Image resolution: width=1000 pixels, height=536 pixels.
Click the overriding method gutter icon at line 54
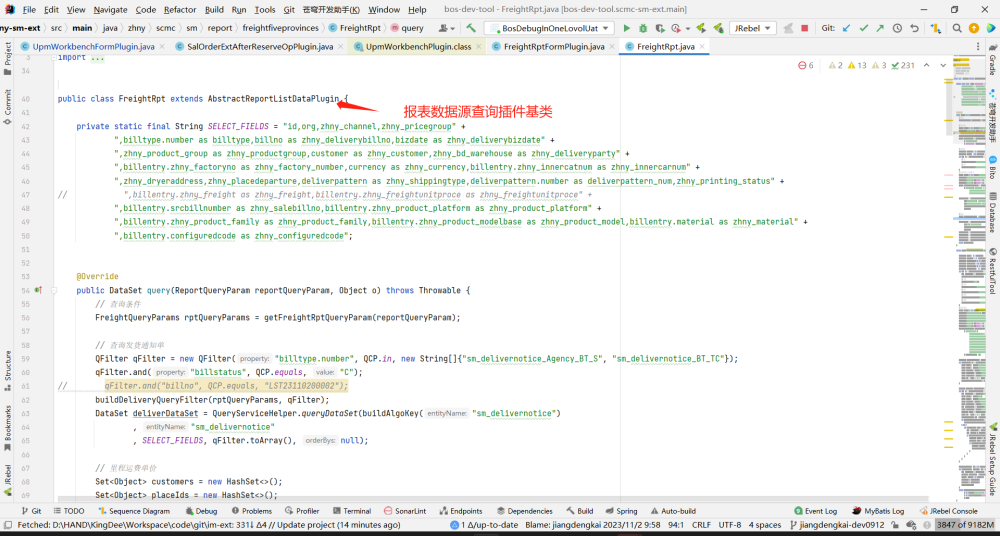pos(38,290)
